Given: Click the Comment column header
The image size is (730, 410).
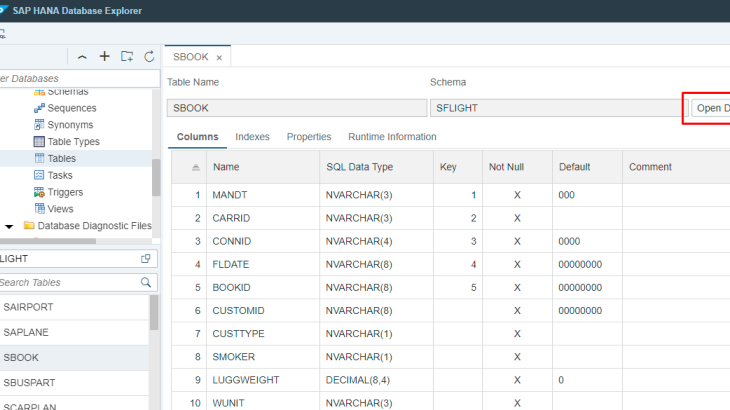Looking at the screenshot, I should point(676,167).
